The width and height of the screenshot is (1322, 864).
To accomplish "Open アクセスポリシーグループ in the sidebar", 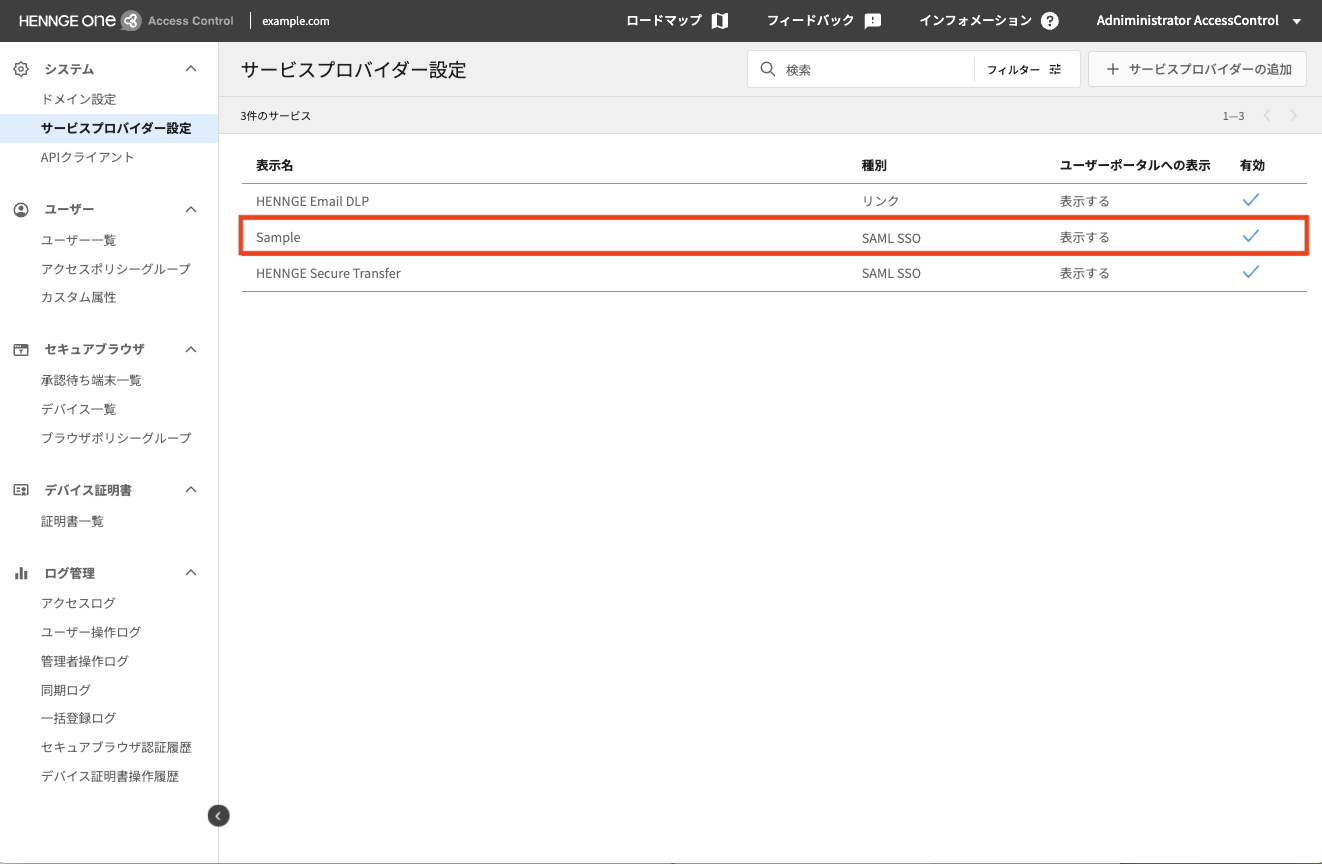I will point(116,269).
